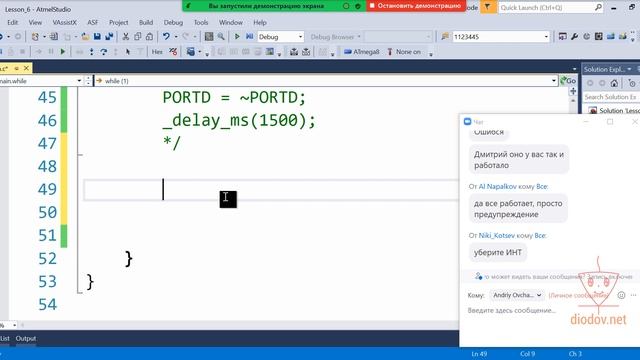Open the ASF menu
640x360 pixels.
click(x=93, y=22)
